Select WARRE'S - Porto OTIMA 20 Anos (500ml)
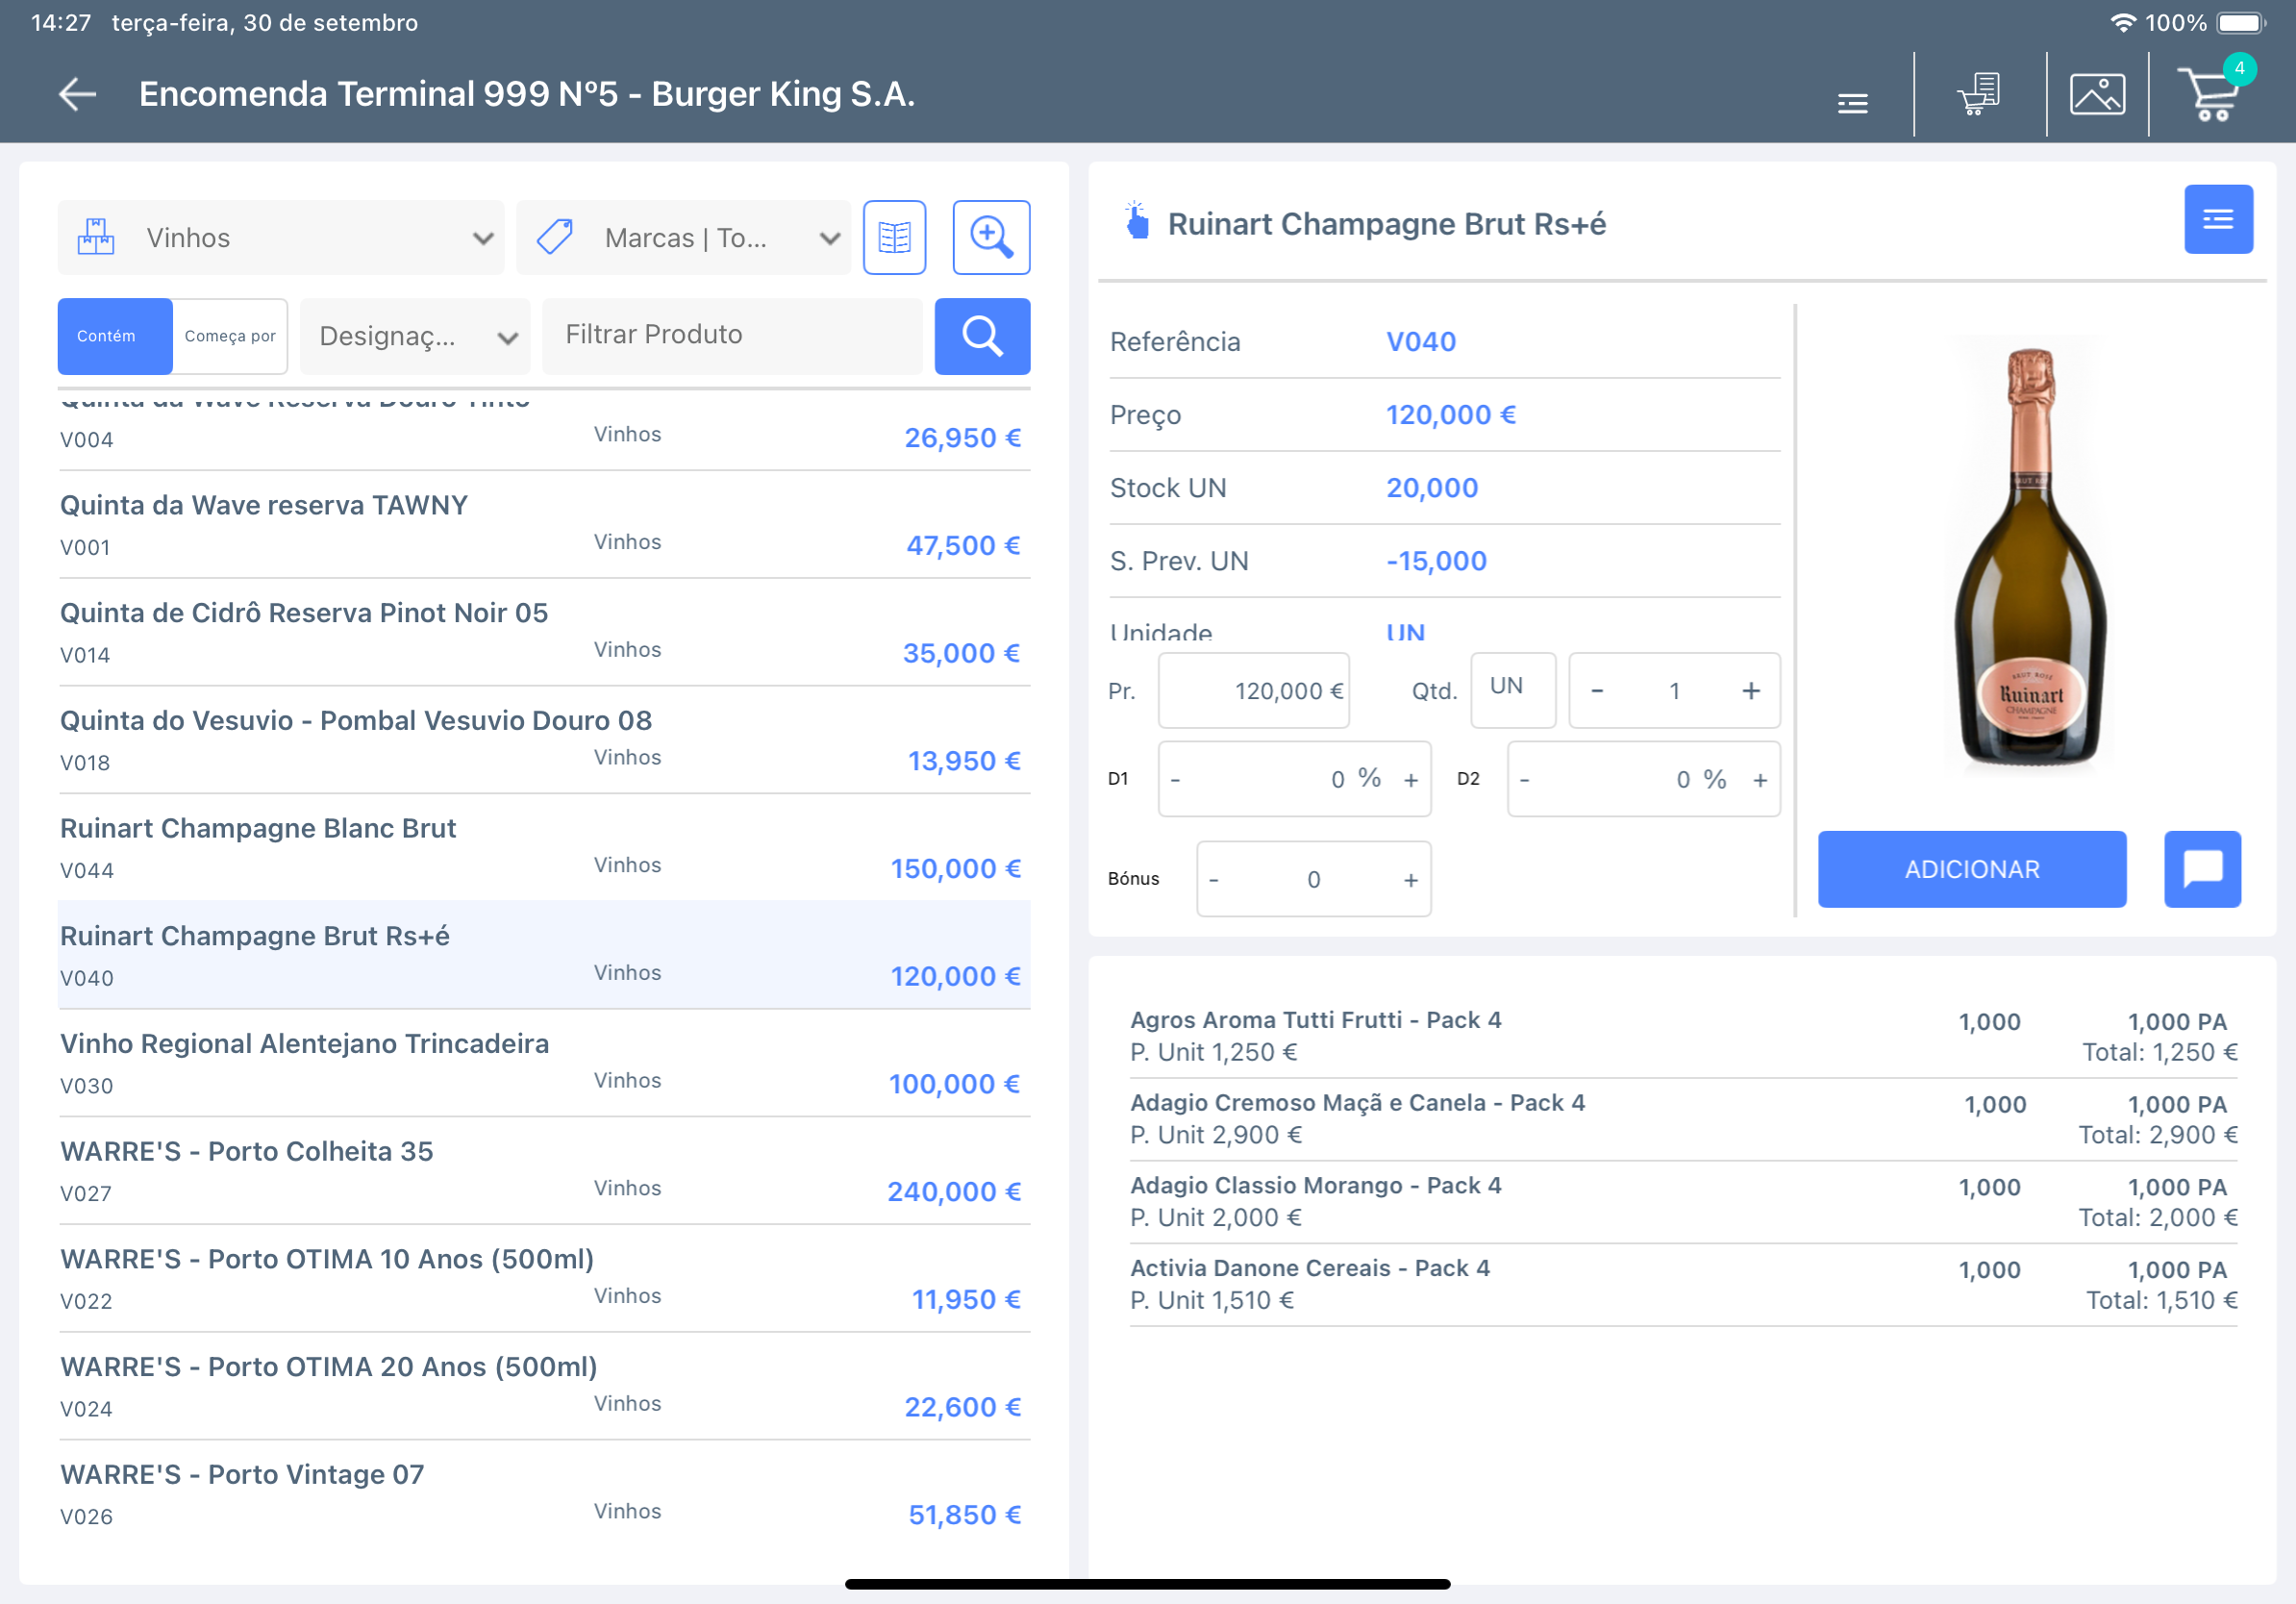The width and height of the screenshot is (2296, 1604). (x=544, y=1386)
